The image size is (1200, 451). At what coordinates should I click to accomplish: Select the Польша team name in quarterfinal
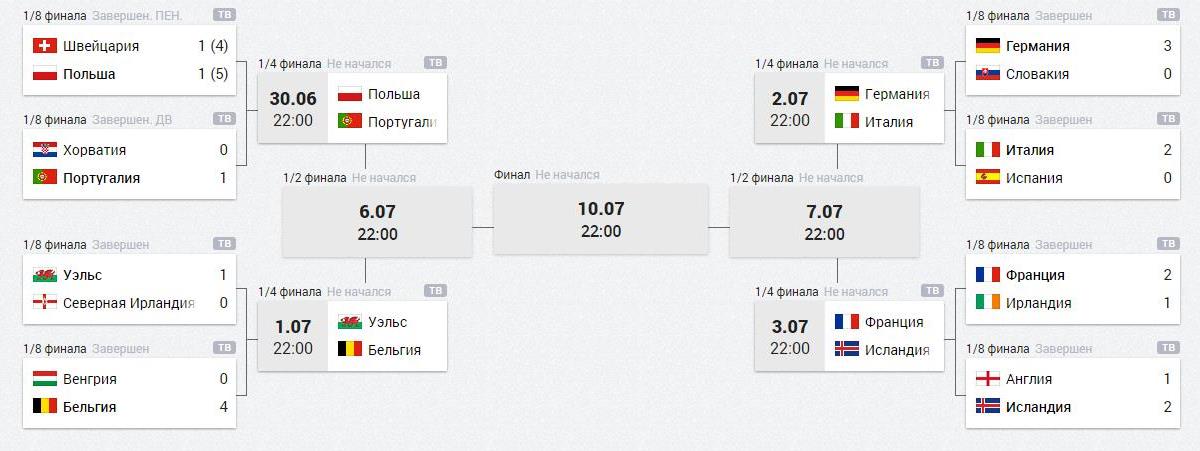pyautogui.click(x=394, y=94)
